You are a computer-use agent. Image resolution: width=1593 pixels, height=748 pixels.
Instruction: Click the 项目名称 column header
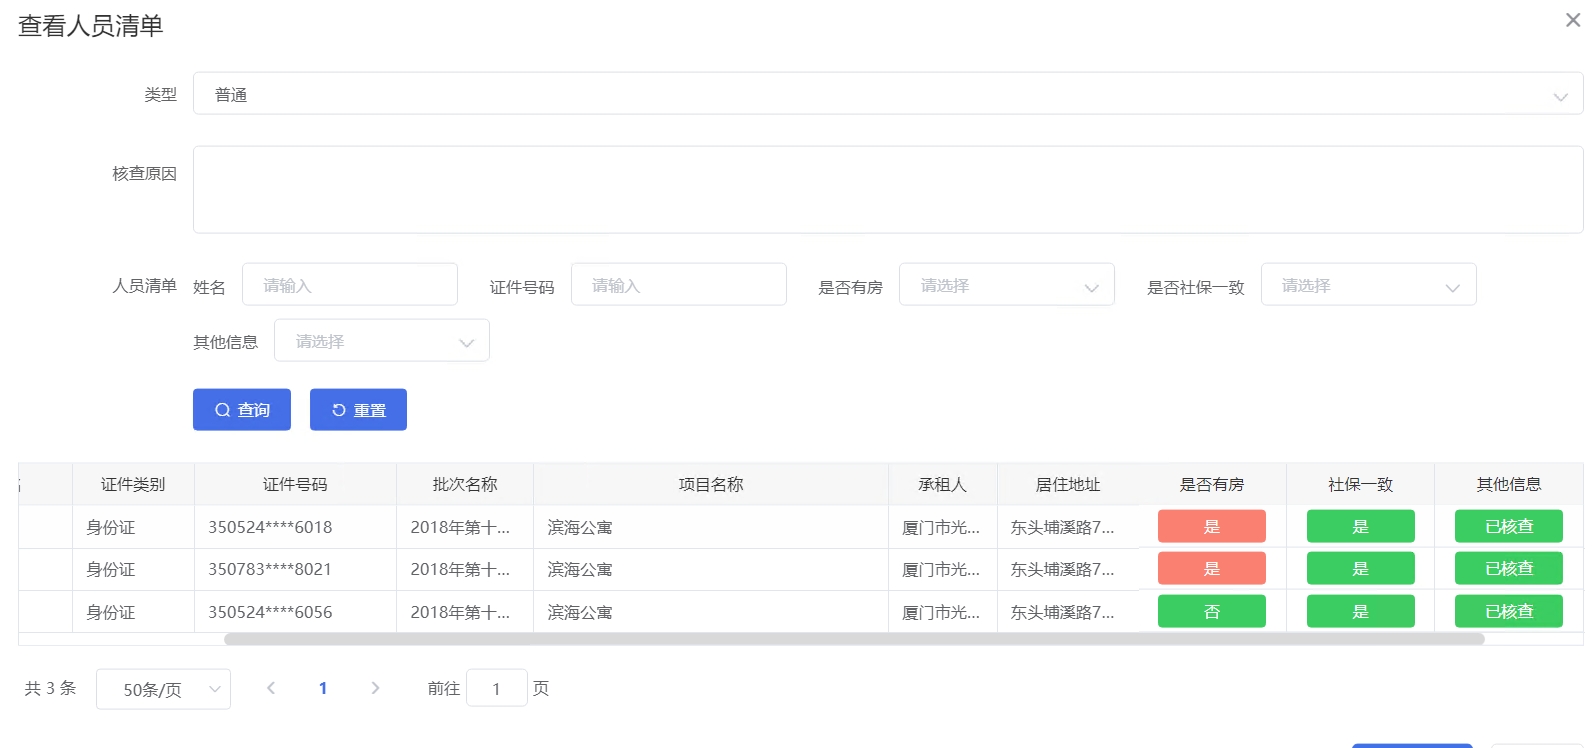point(711,484)
